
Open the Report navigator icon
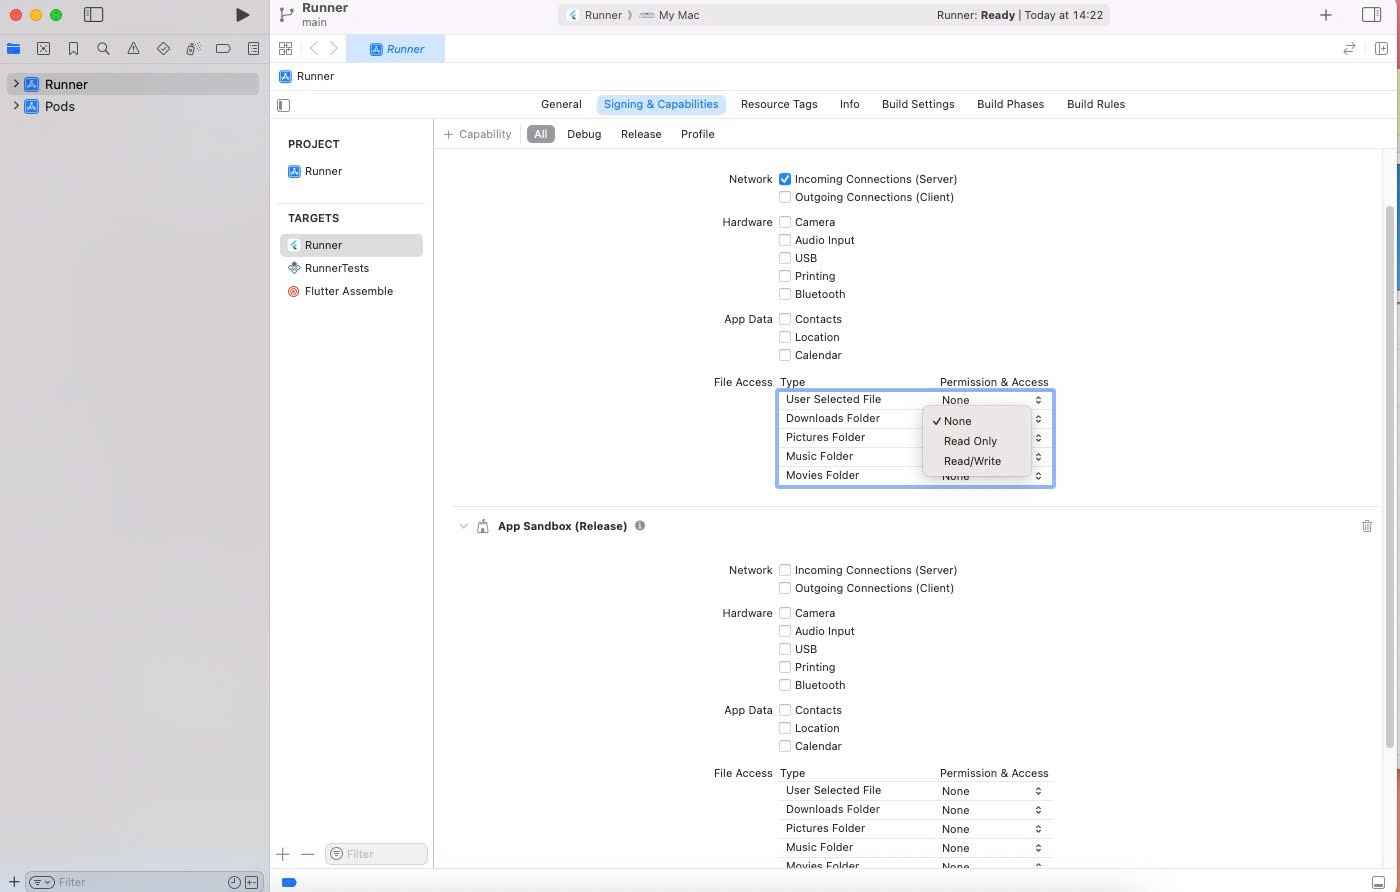pos(253,48)
